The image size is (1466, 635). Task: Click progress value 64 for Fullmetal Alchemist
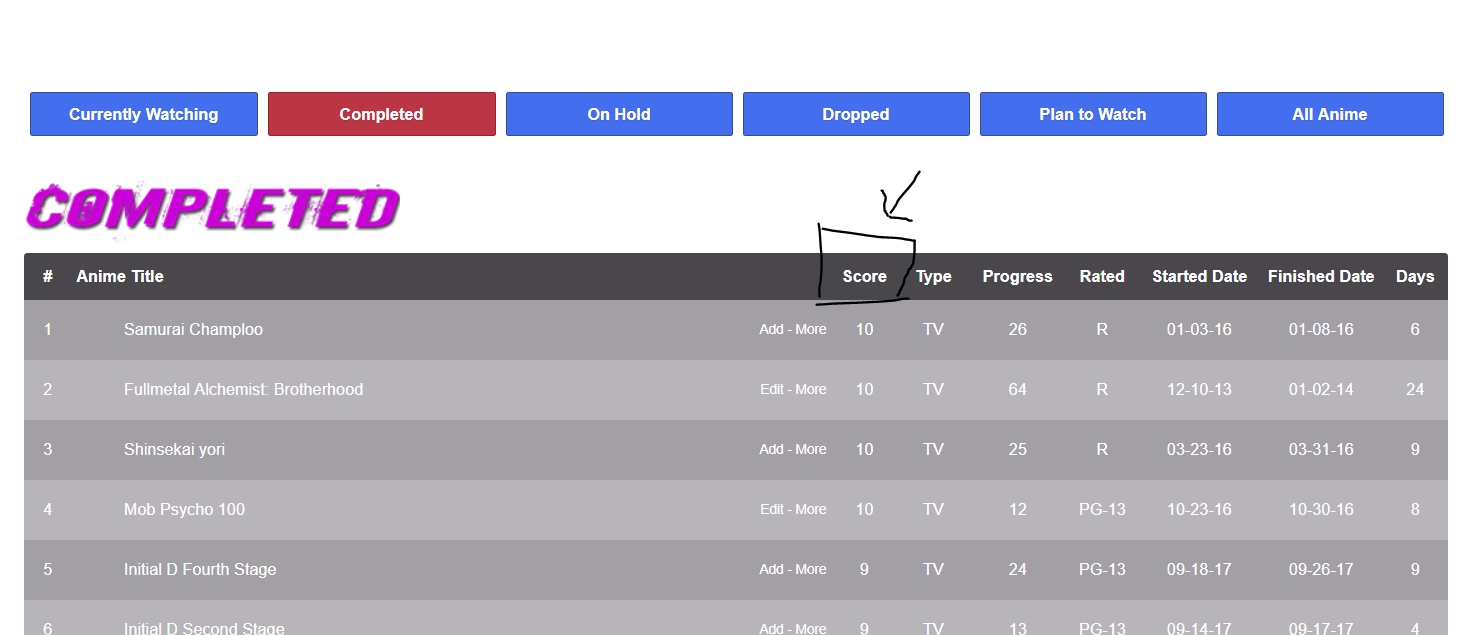[x=1017, y=389]
